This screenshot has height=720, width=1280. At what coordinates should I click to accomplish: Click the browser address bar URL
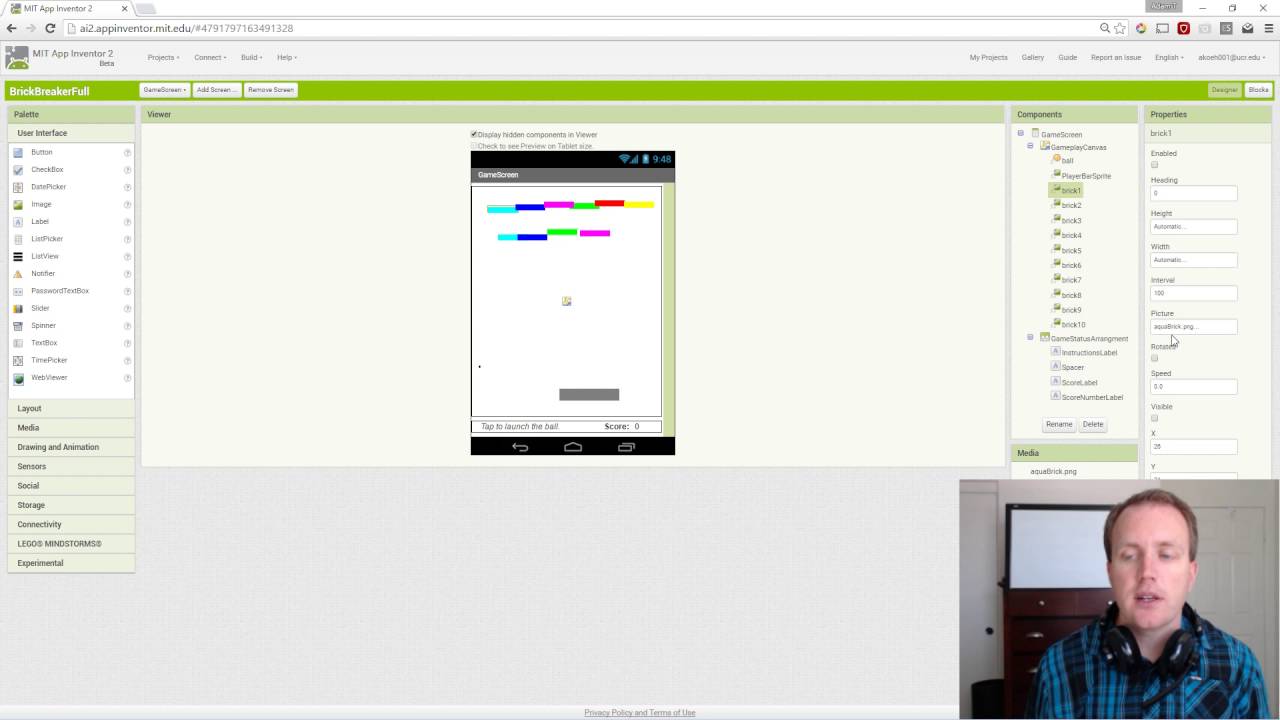[186, 28]
